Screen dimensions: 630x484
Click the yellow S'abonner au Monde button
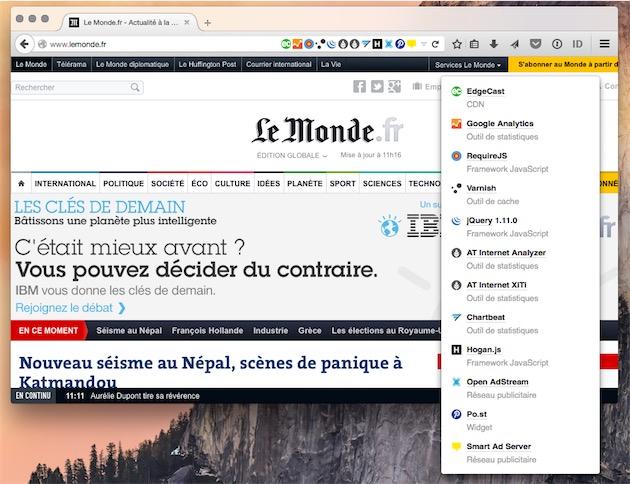(563, 64)
